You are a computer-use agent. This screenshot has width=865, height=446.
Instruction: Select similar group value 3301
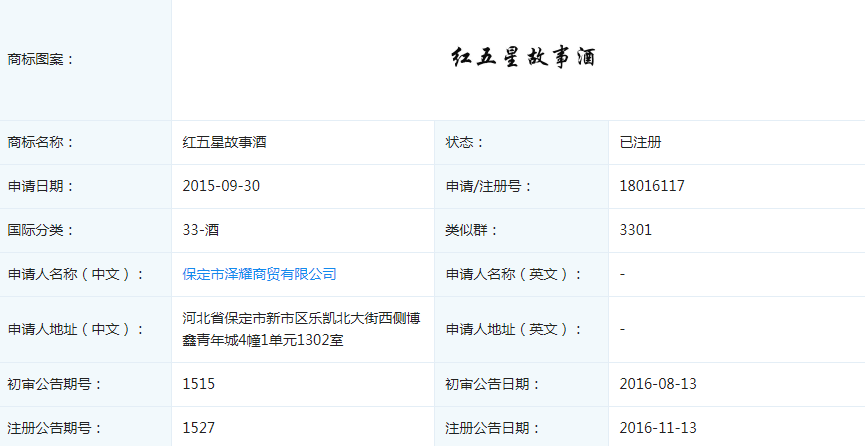pyautogui.click(x=636, y=230)
